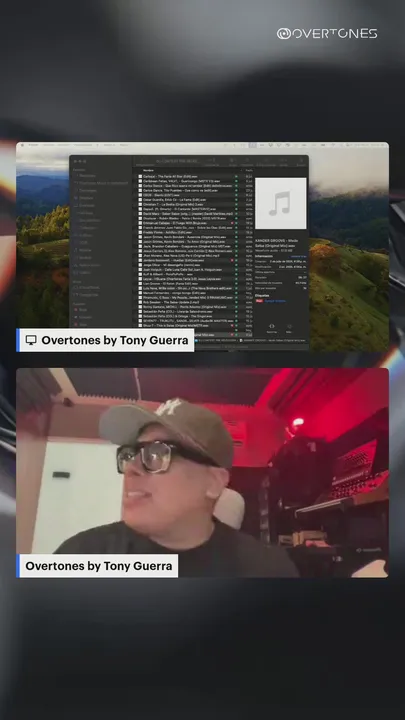Select Jason Grimes - Ausencia (Original Mix) file
Image resolution: width=405 pixels, height=720 pixels.
tap(195, 236)
